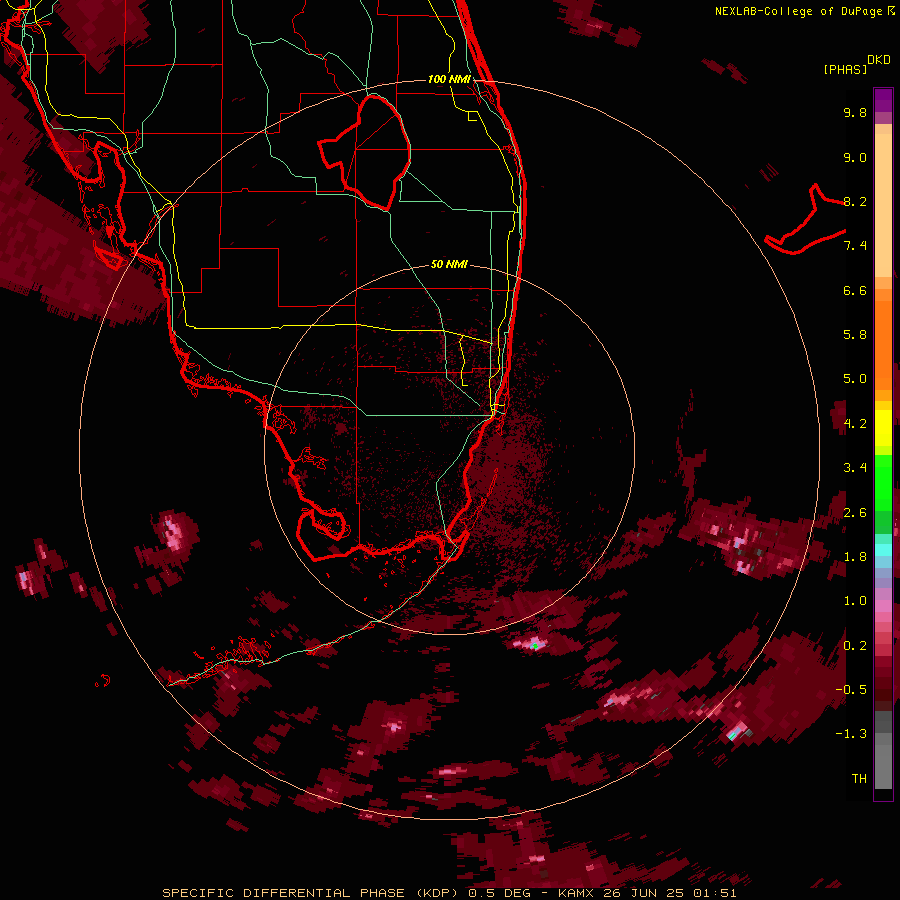This screenshot has height=900, width=900.
Task: Click the 9.8 value on the scale
Action: click(855, 112)
